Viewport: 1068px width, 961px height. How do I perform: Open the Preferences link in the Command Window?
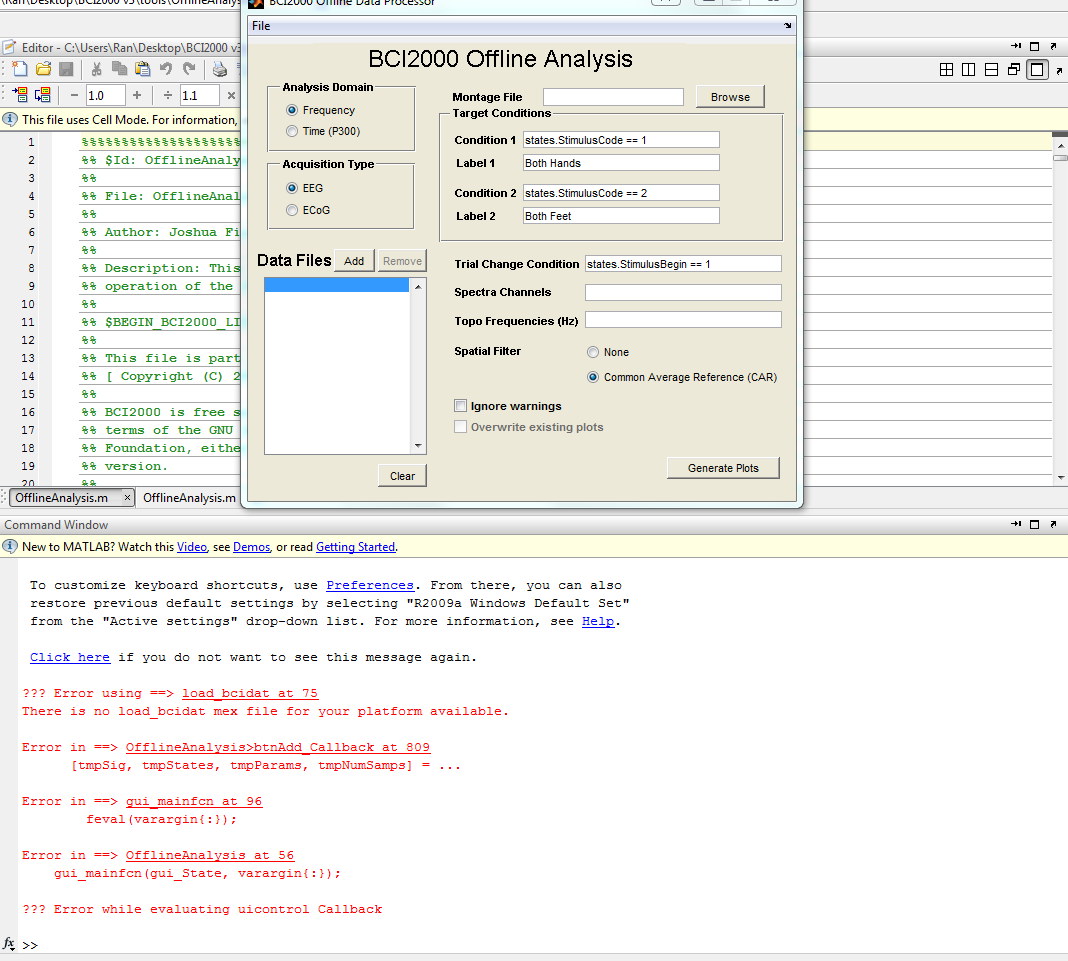(370, 585)
